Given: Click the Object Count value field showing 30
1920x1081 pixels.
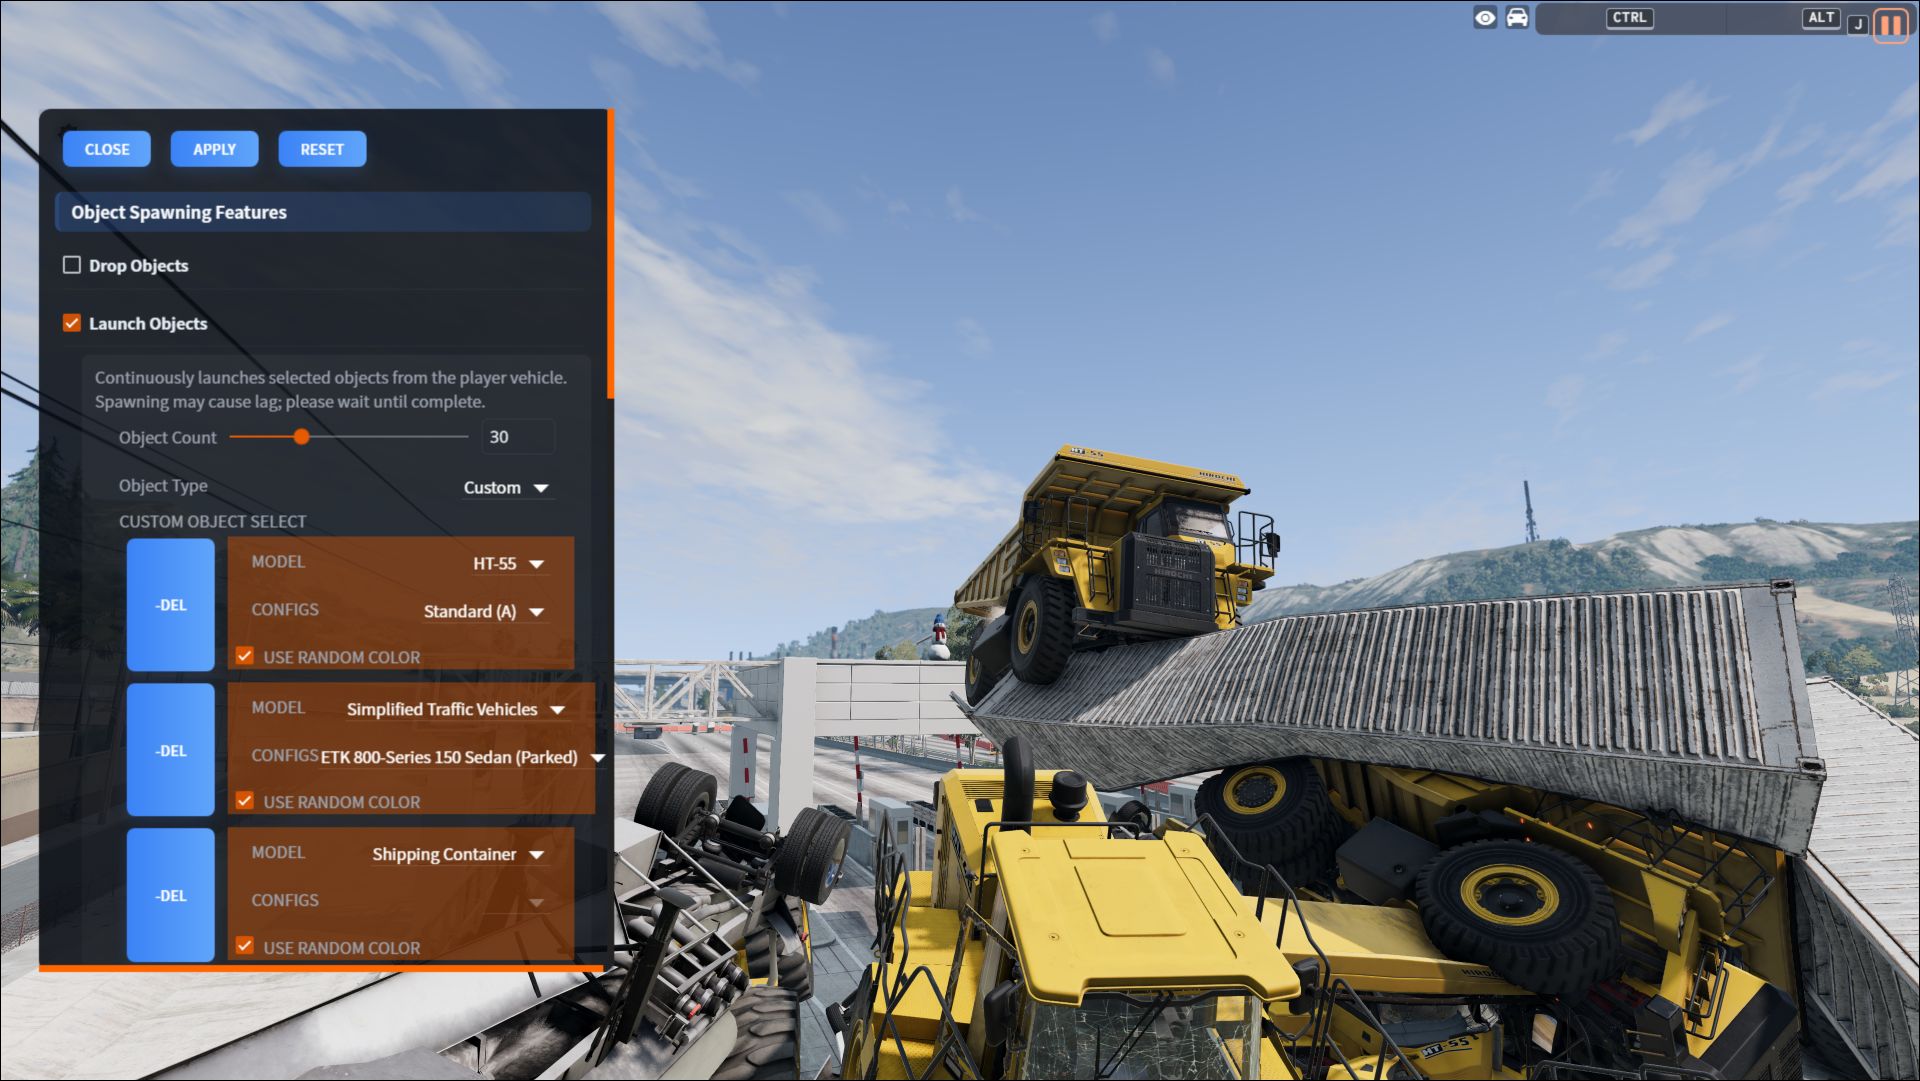Looking at the screenshot, I should [x=518, y=437].
